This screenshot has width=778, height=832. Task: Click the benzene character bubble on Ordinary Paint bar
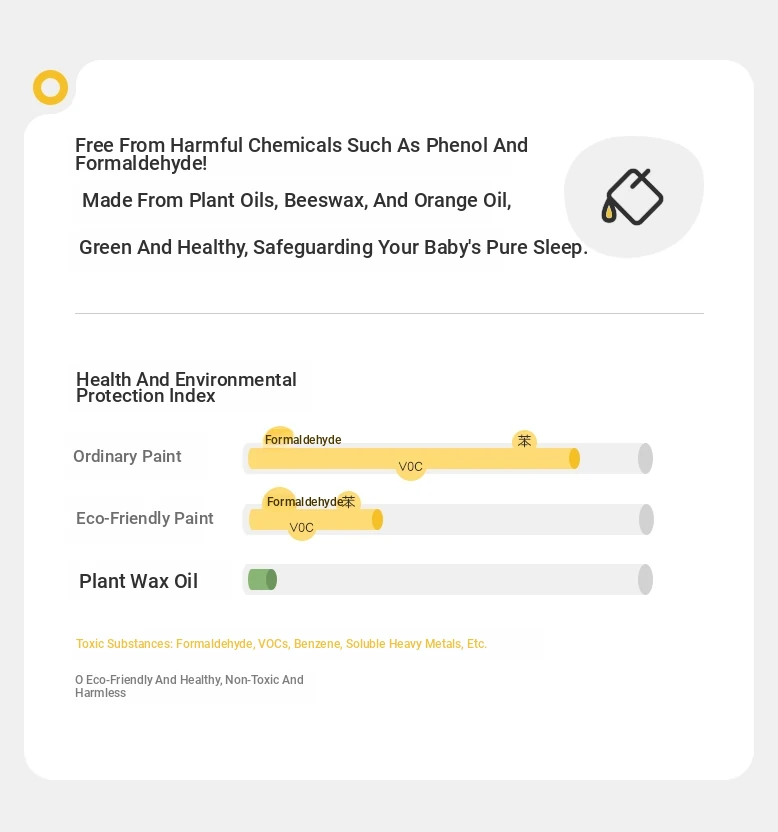coord(524,441)
